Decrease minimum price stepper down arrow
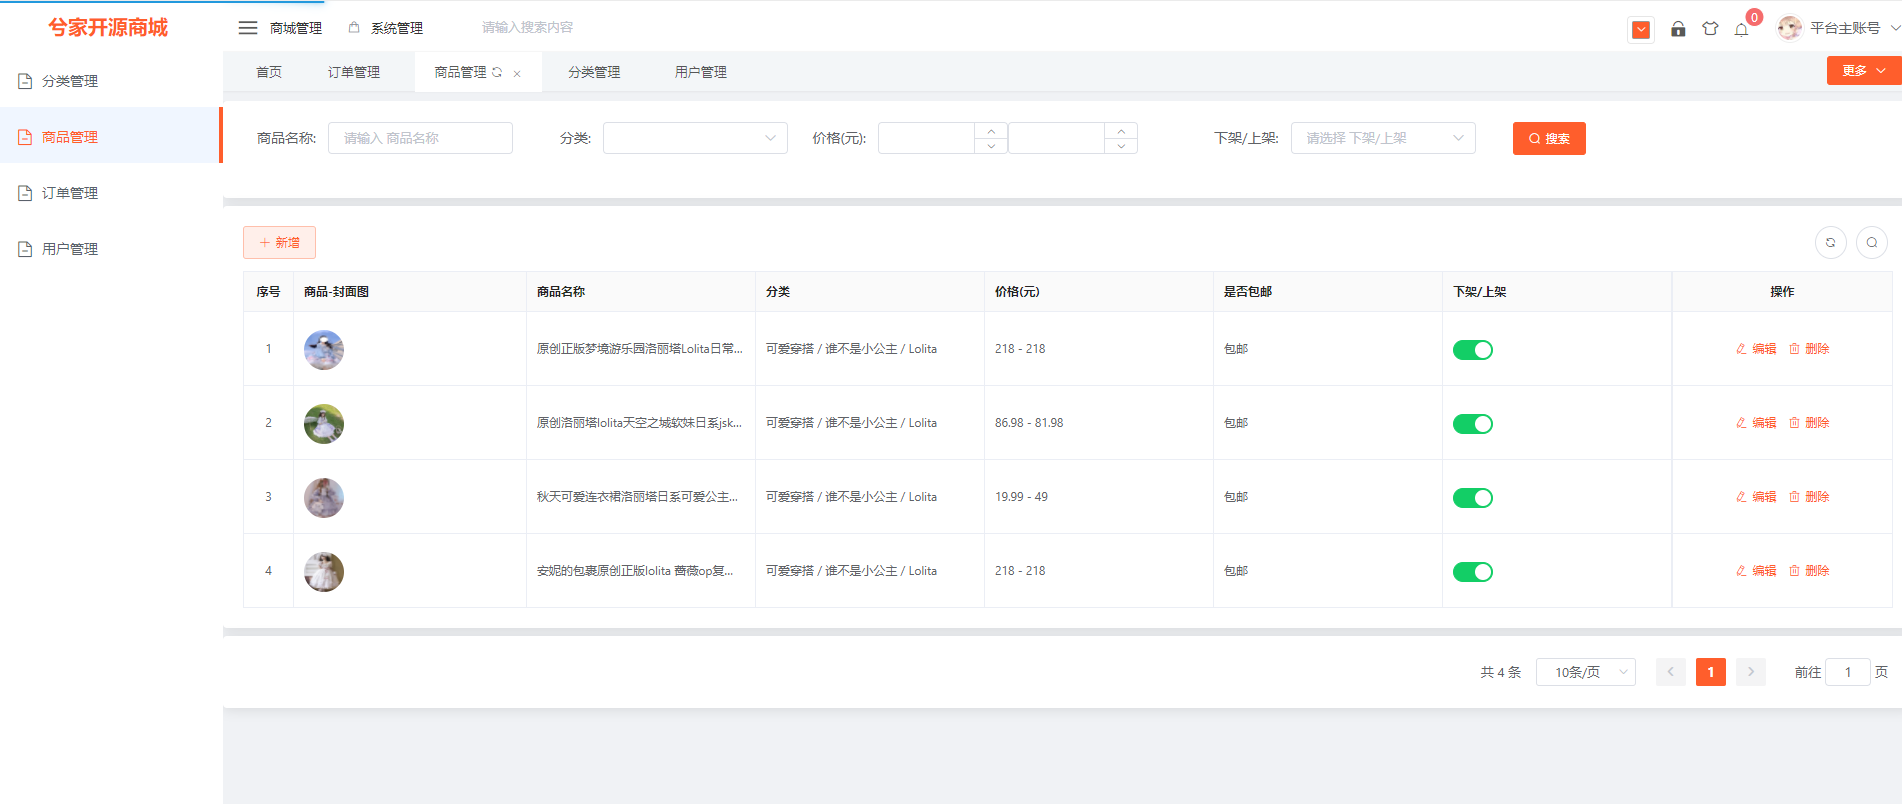The width and height of the screenshot is (1902, 804). pos(991,146)
